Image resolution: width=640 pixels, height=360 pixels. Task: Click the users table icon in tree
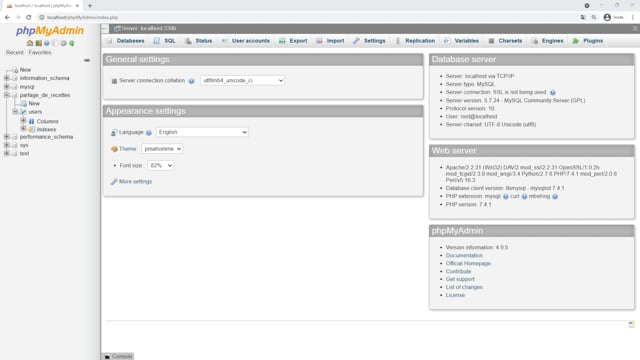[x=24, y=112]
